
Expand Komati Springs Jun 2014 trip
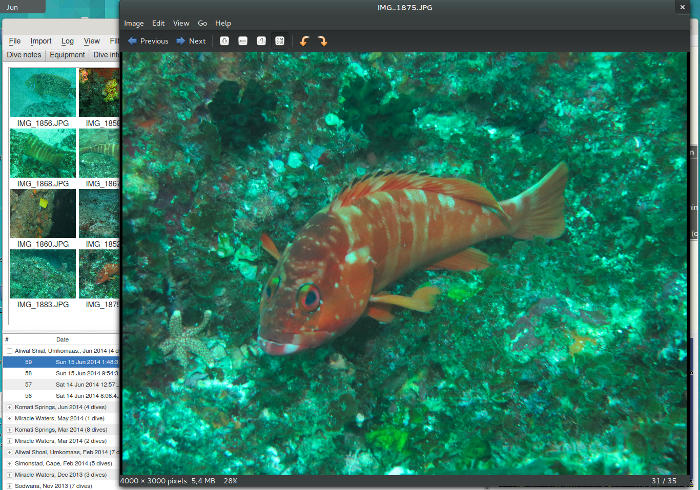tap(9, 407)
